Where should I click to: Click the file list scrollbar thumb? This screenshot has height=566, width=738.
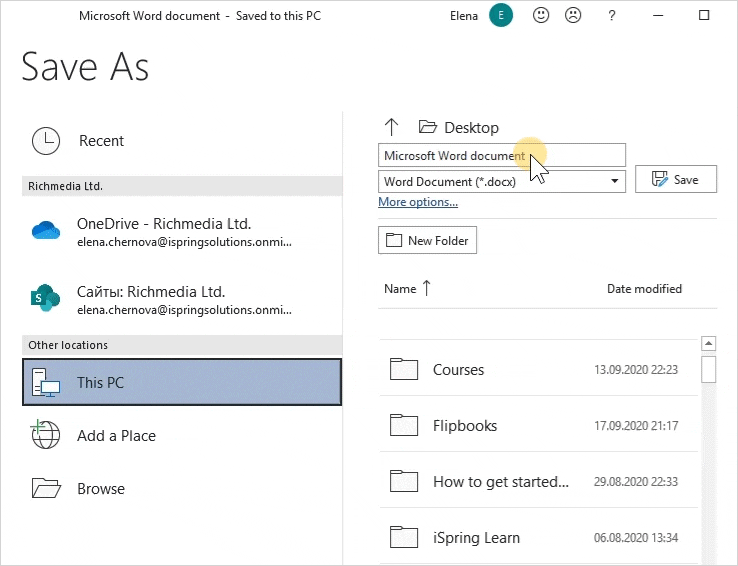click(708, 369)
